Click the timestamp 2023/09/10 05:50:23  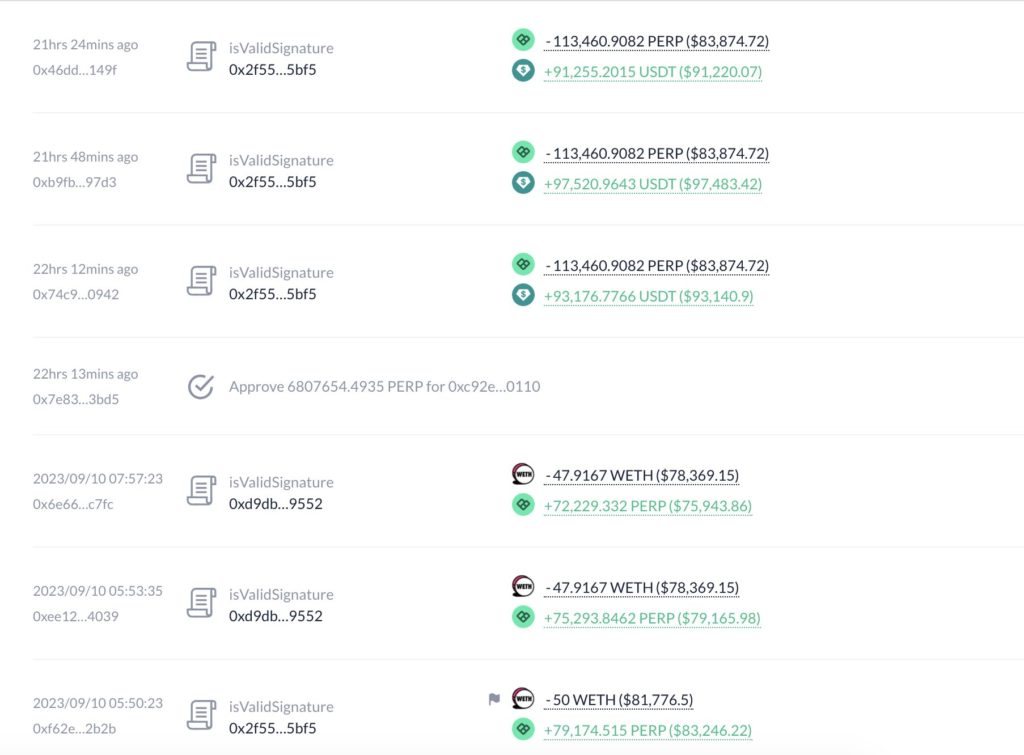click(98, 703)
